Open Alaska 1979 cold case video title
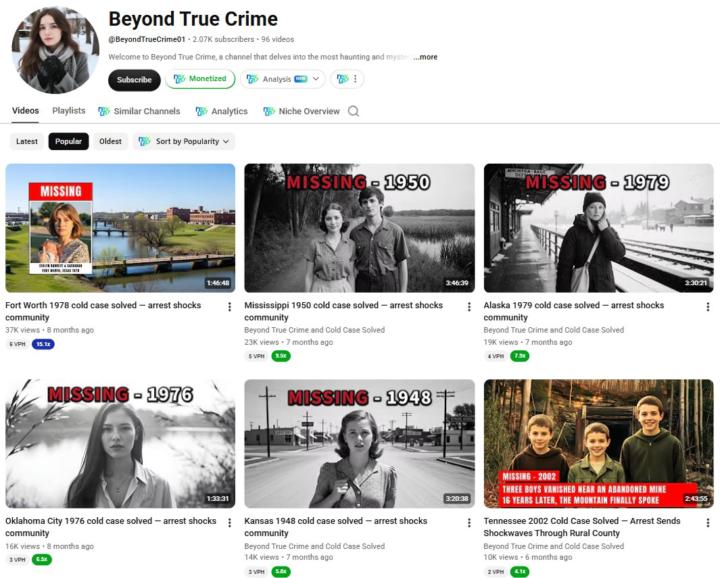The height and width of the screenshot is (578, 720). [574, 311]
